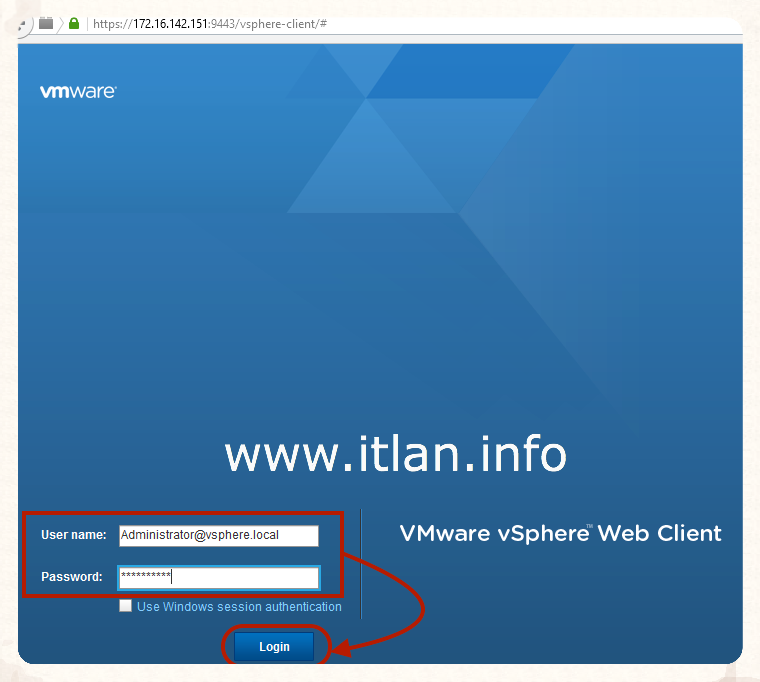Click the 'VMware vSphere Web Client' title
Screen dimensions: 760x682
click(x=560, y=533)
